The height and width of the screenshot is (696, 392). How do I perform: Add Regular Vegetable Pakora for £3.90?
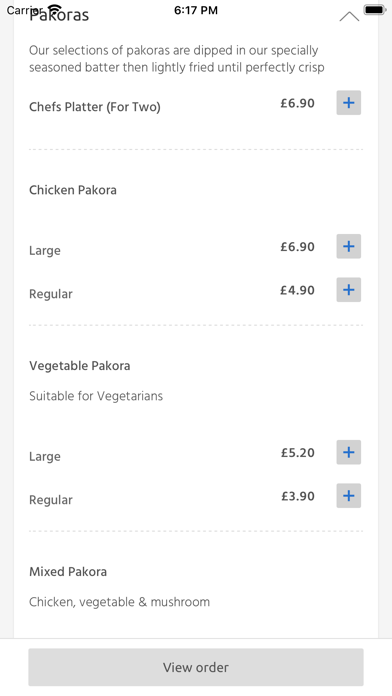pyautogui.click(x=348, y=496)
